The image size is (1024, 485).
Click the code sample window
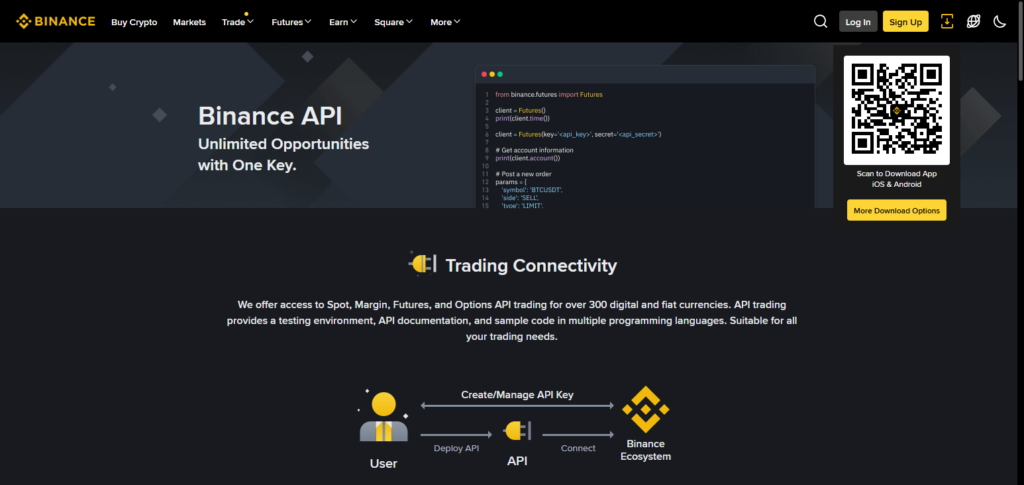click(x=645, y=137)
